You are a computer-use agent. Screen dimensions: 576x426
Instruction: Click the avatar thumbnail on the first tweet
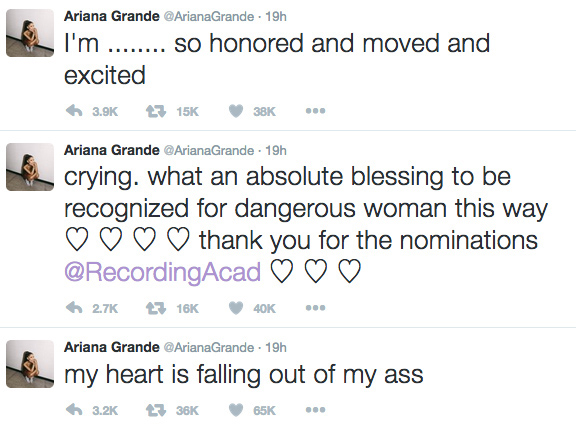coord(30,33)
